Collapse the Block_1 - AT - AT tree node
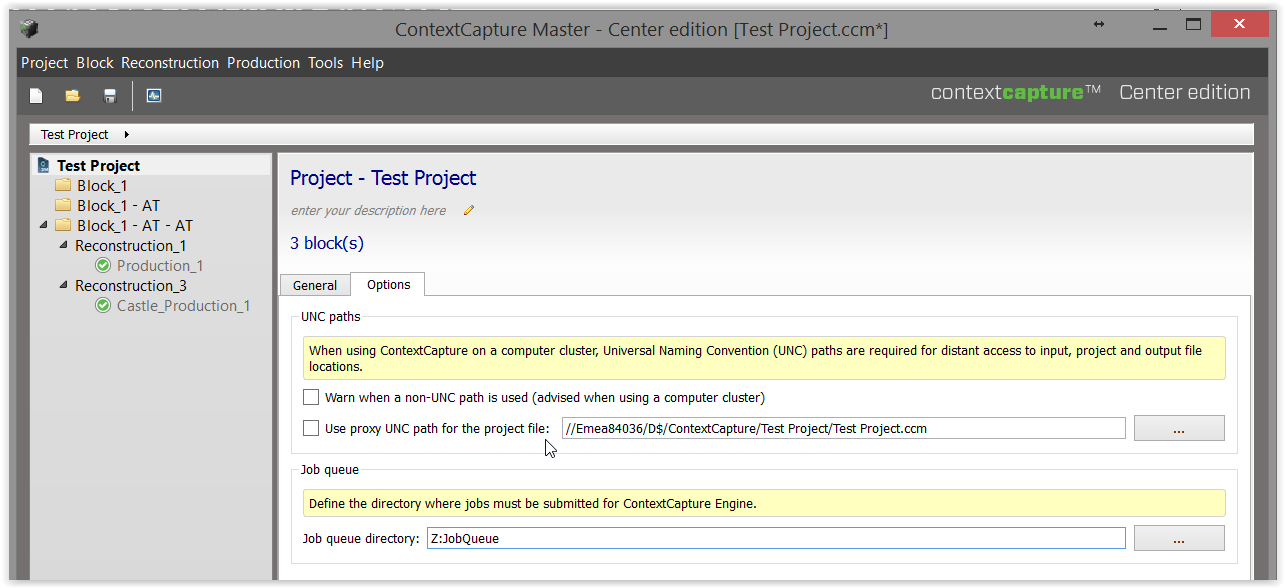 pos(44,225)
